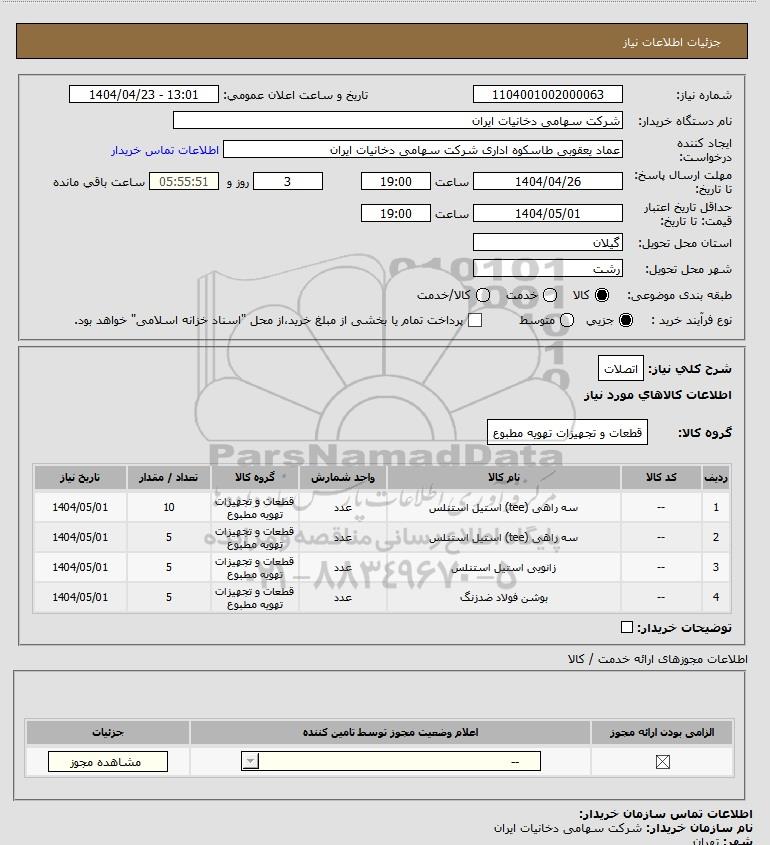770x845 pixels.
Task: Click the اعلام وضعیت مجوز توسط تامین کننده header
Action: (x=390, y=732)
